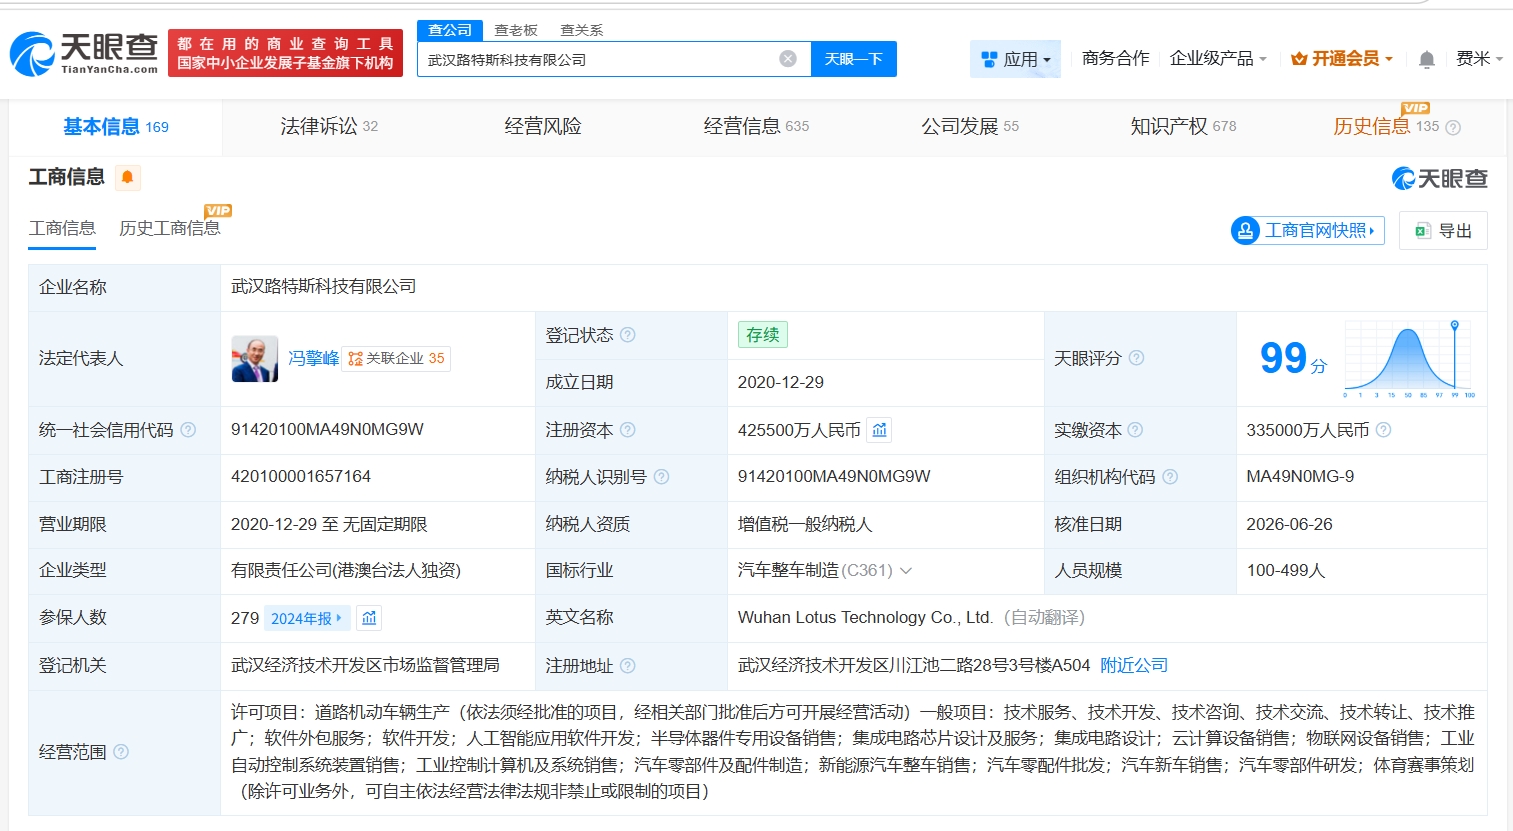Show help for 统一社会信用代码
The width and height of the screenshot is (1513, 831).
(188, 430)
